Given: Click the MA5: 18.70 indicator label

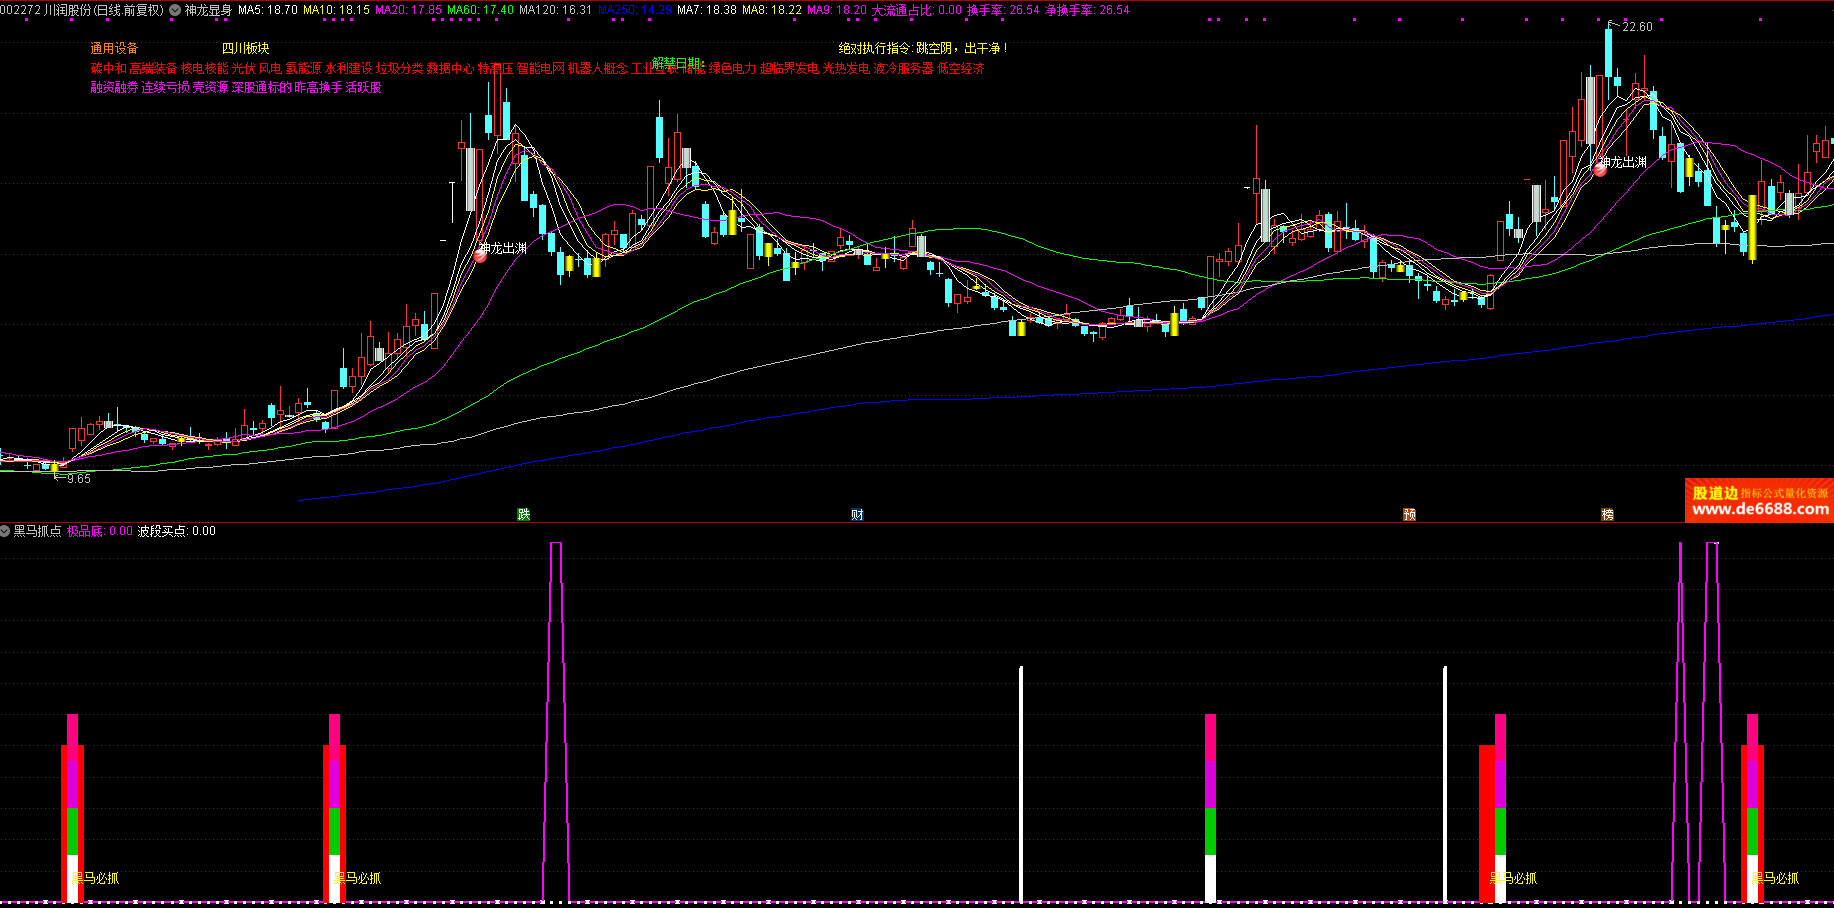Looking at the screenshot, I should pos(267,10).
